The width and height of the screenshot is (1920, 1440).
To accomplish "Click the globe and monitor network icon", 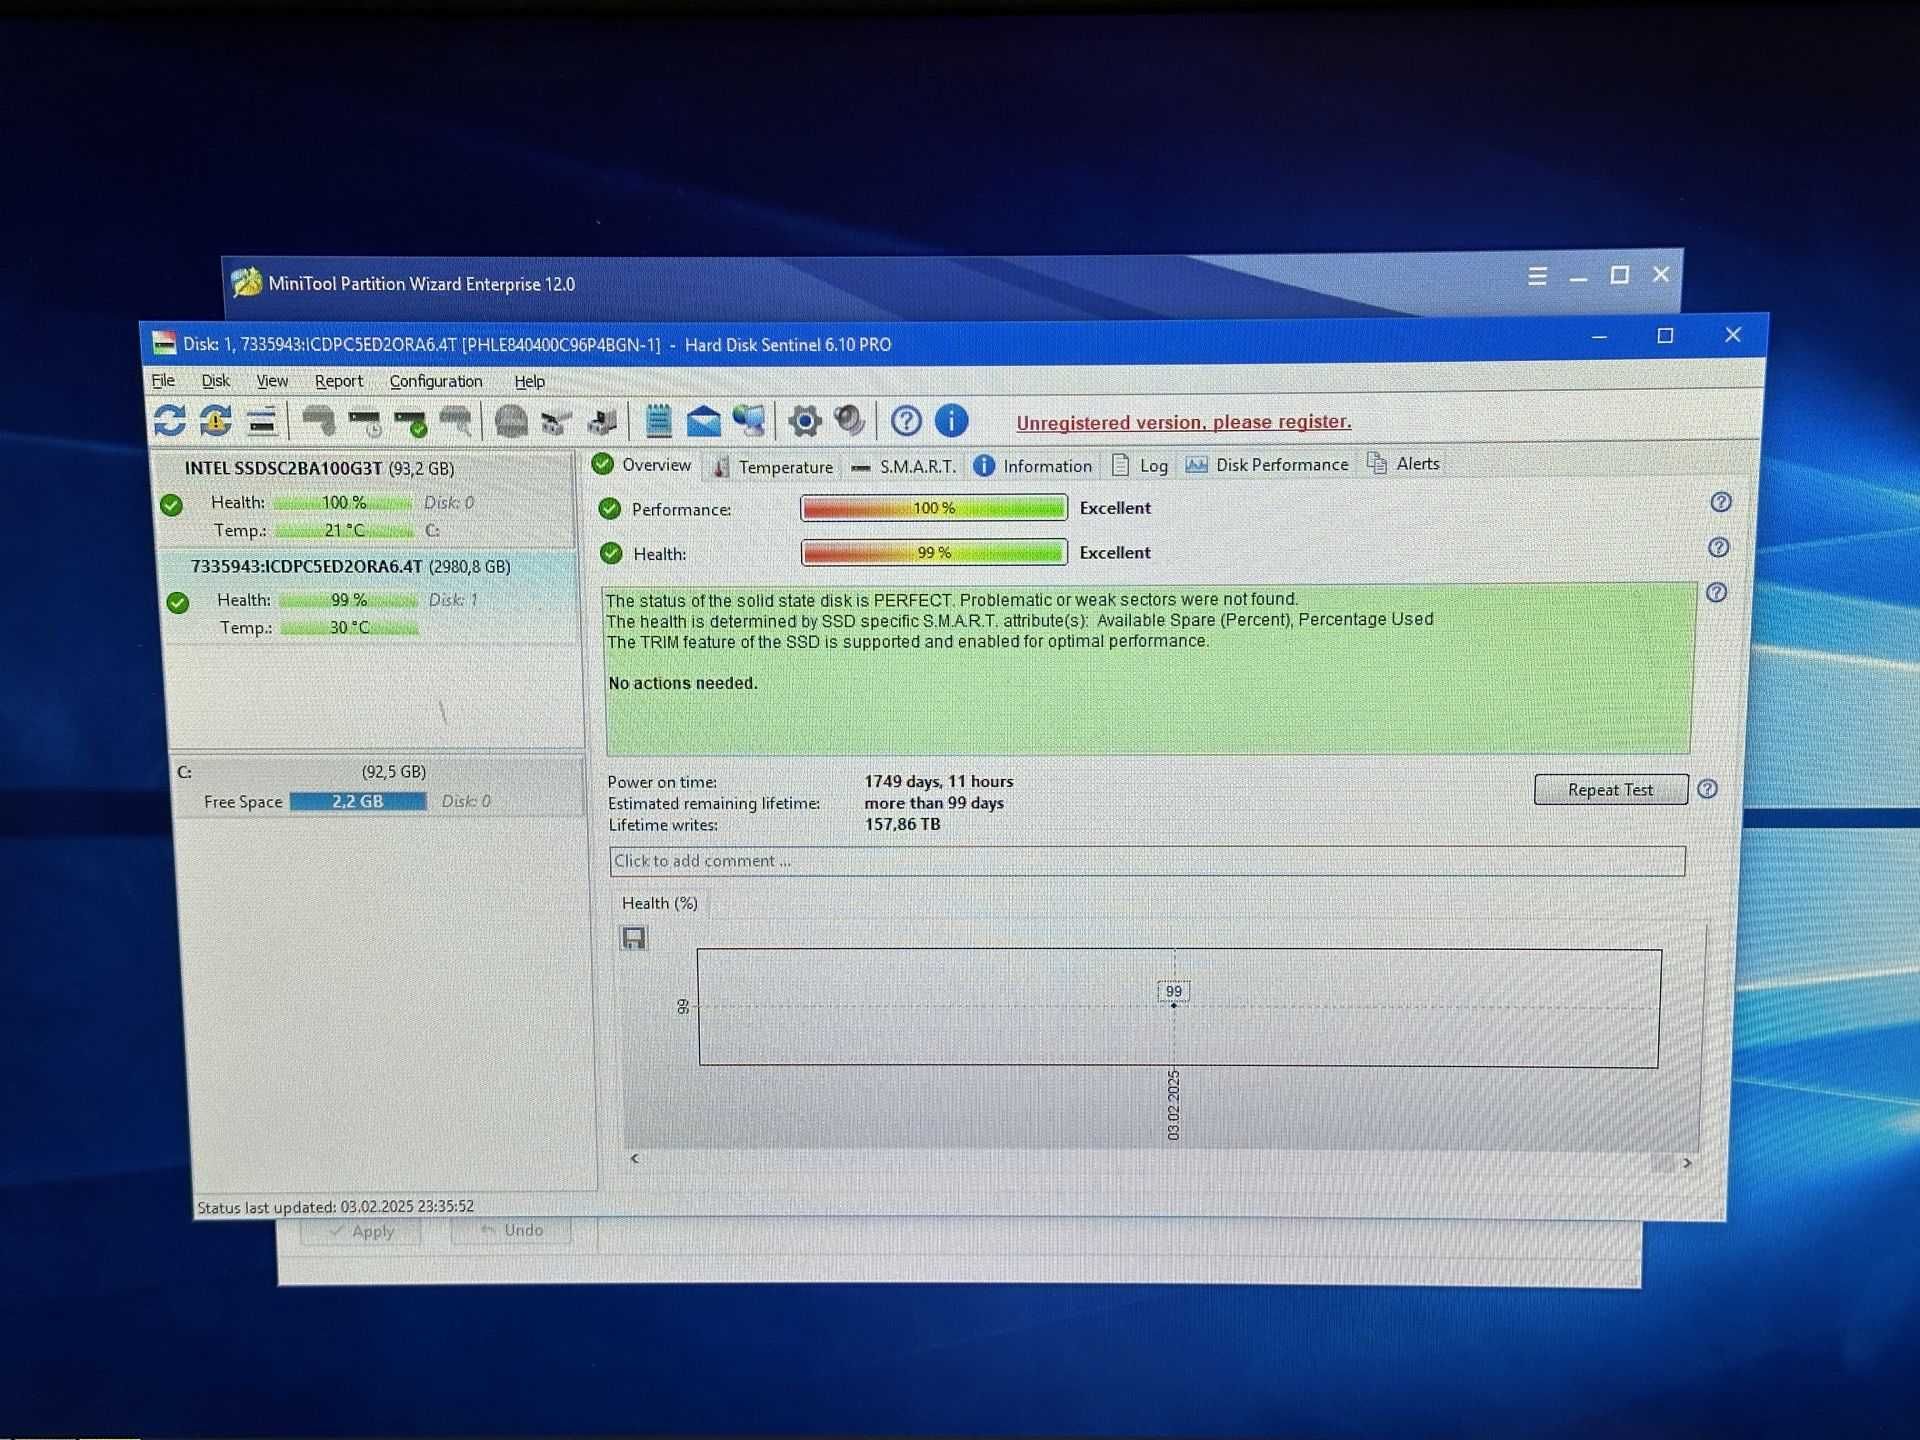I will tap(750, 421).
